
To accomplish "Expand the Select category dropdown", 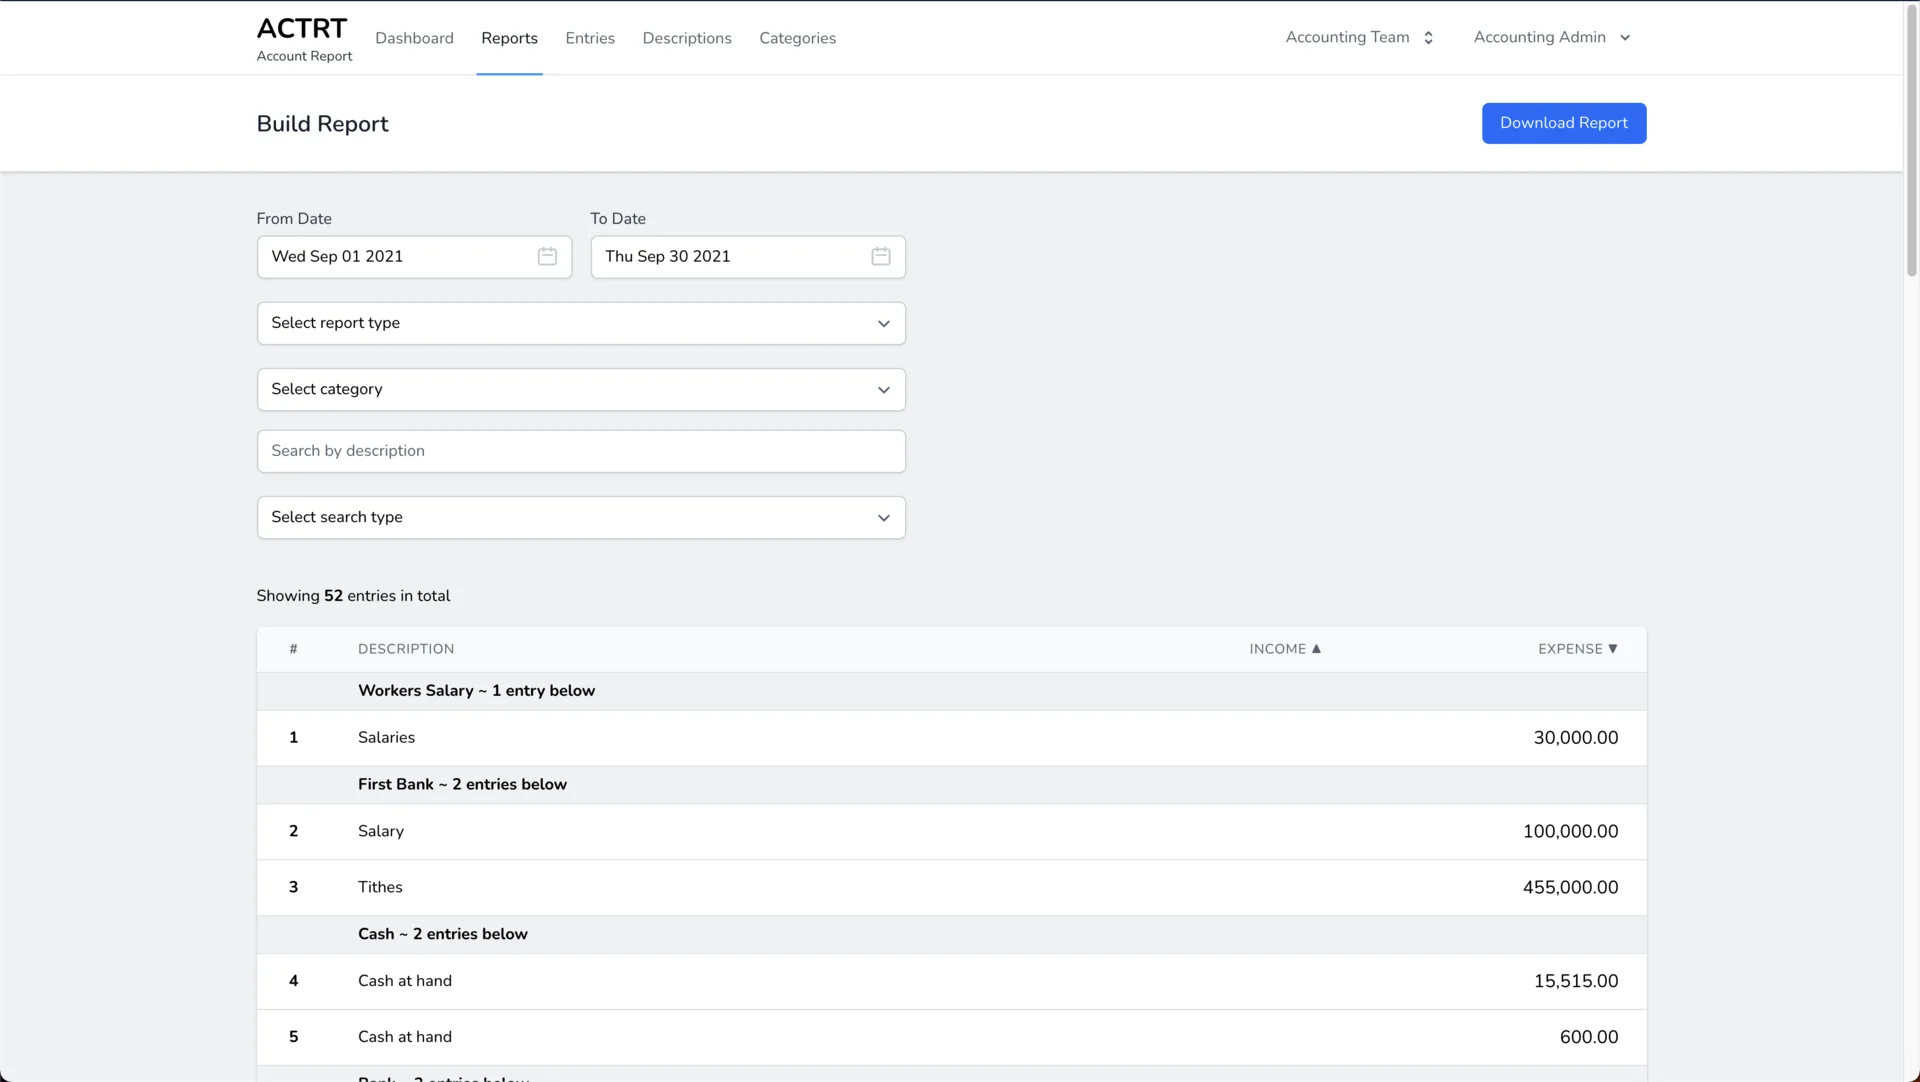I will point(581,390).
